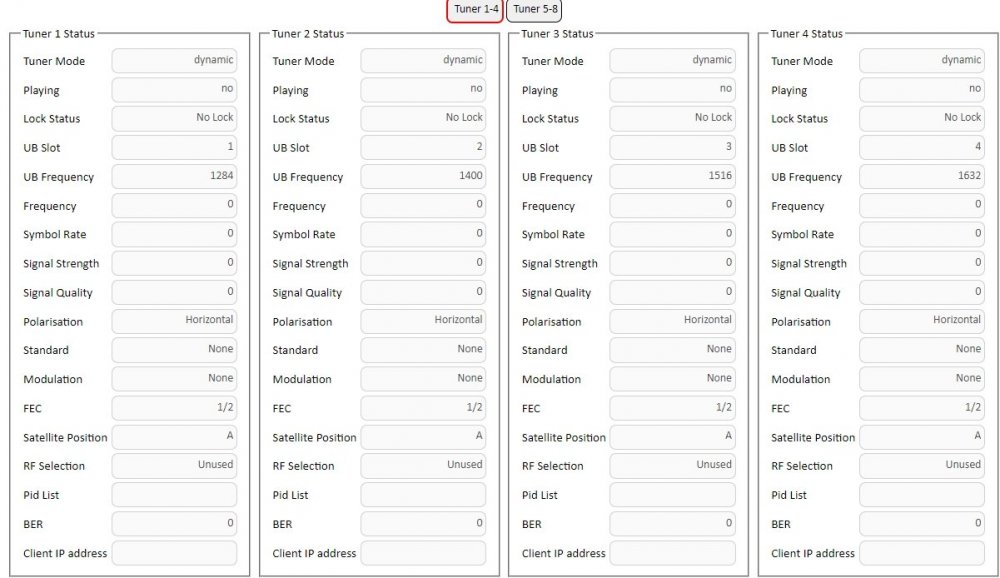The width and height of the screenshot is (1000, 578).
Task: Click Tuner 3 Satellite Position field
Action: pyautogui.click(x=673, y=437)
